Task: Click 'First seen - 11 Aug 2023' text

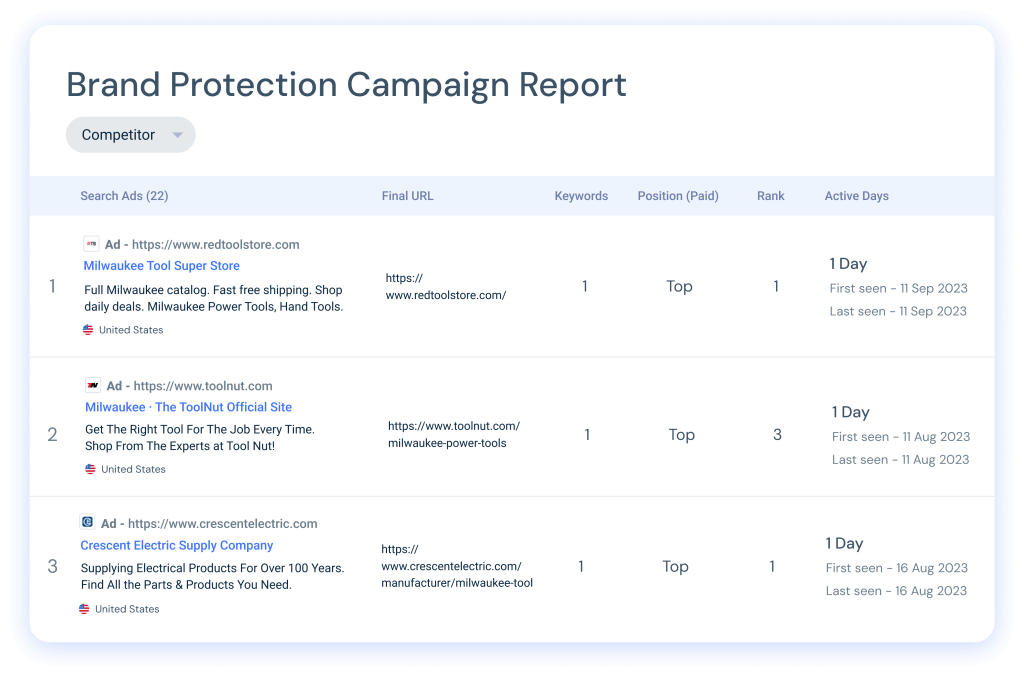Action: [x=901, y=436]
